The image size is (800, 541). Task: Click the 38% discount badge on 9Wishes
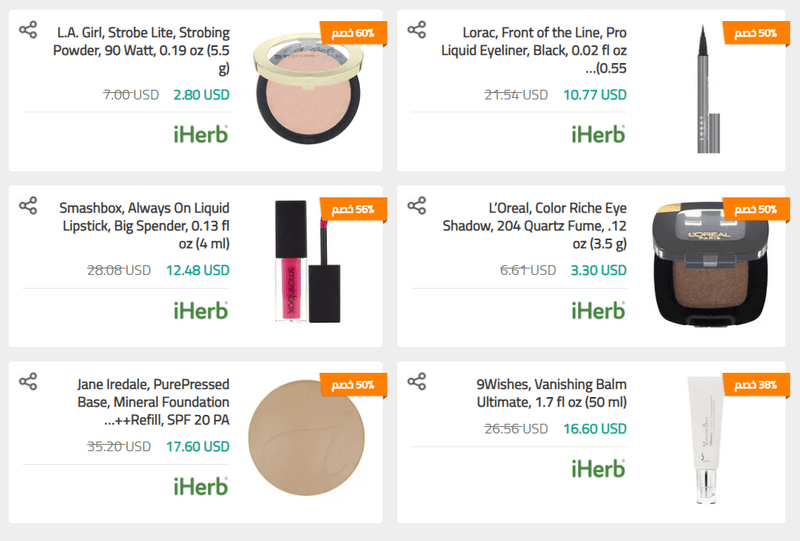pos(747,385)
